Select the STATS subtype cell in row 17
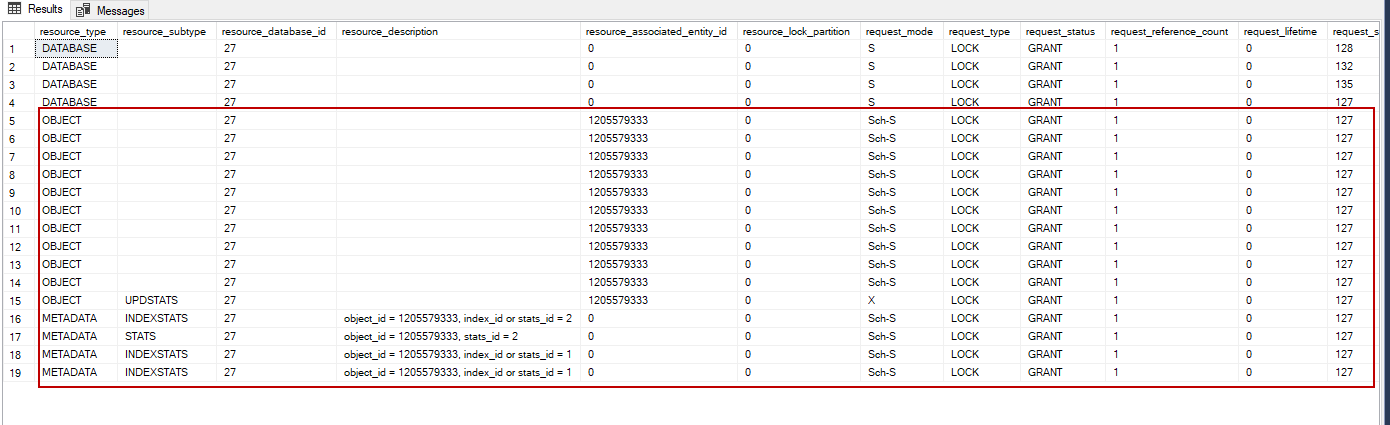Screen dimensions: 1390x425 pyautogui.click(x=141, y=336)
